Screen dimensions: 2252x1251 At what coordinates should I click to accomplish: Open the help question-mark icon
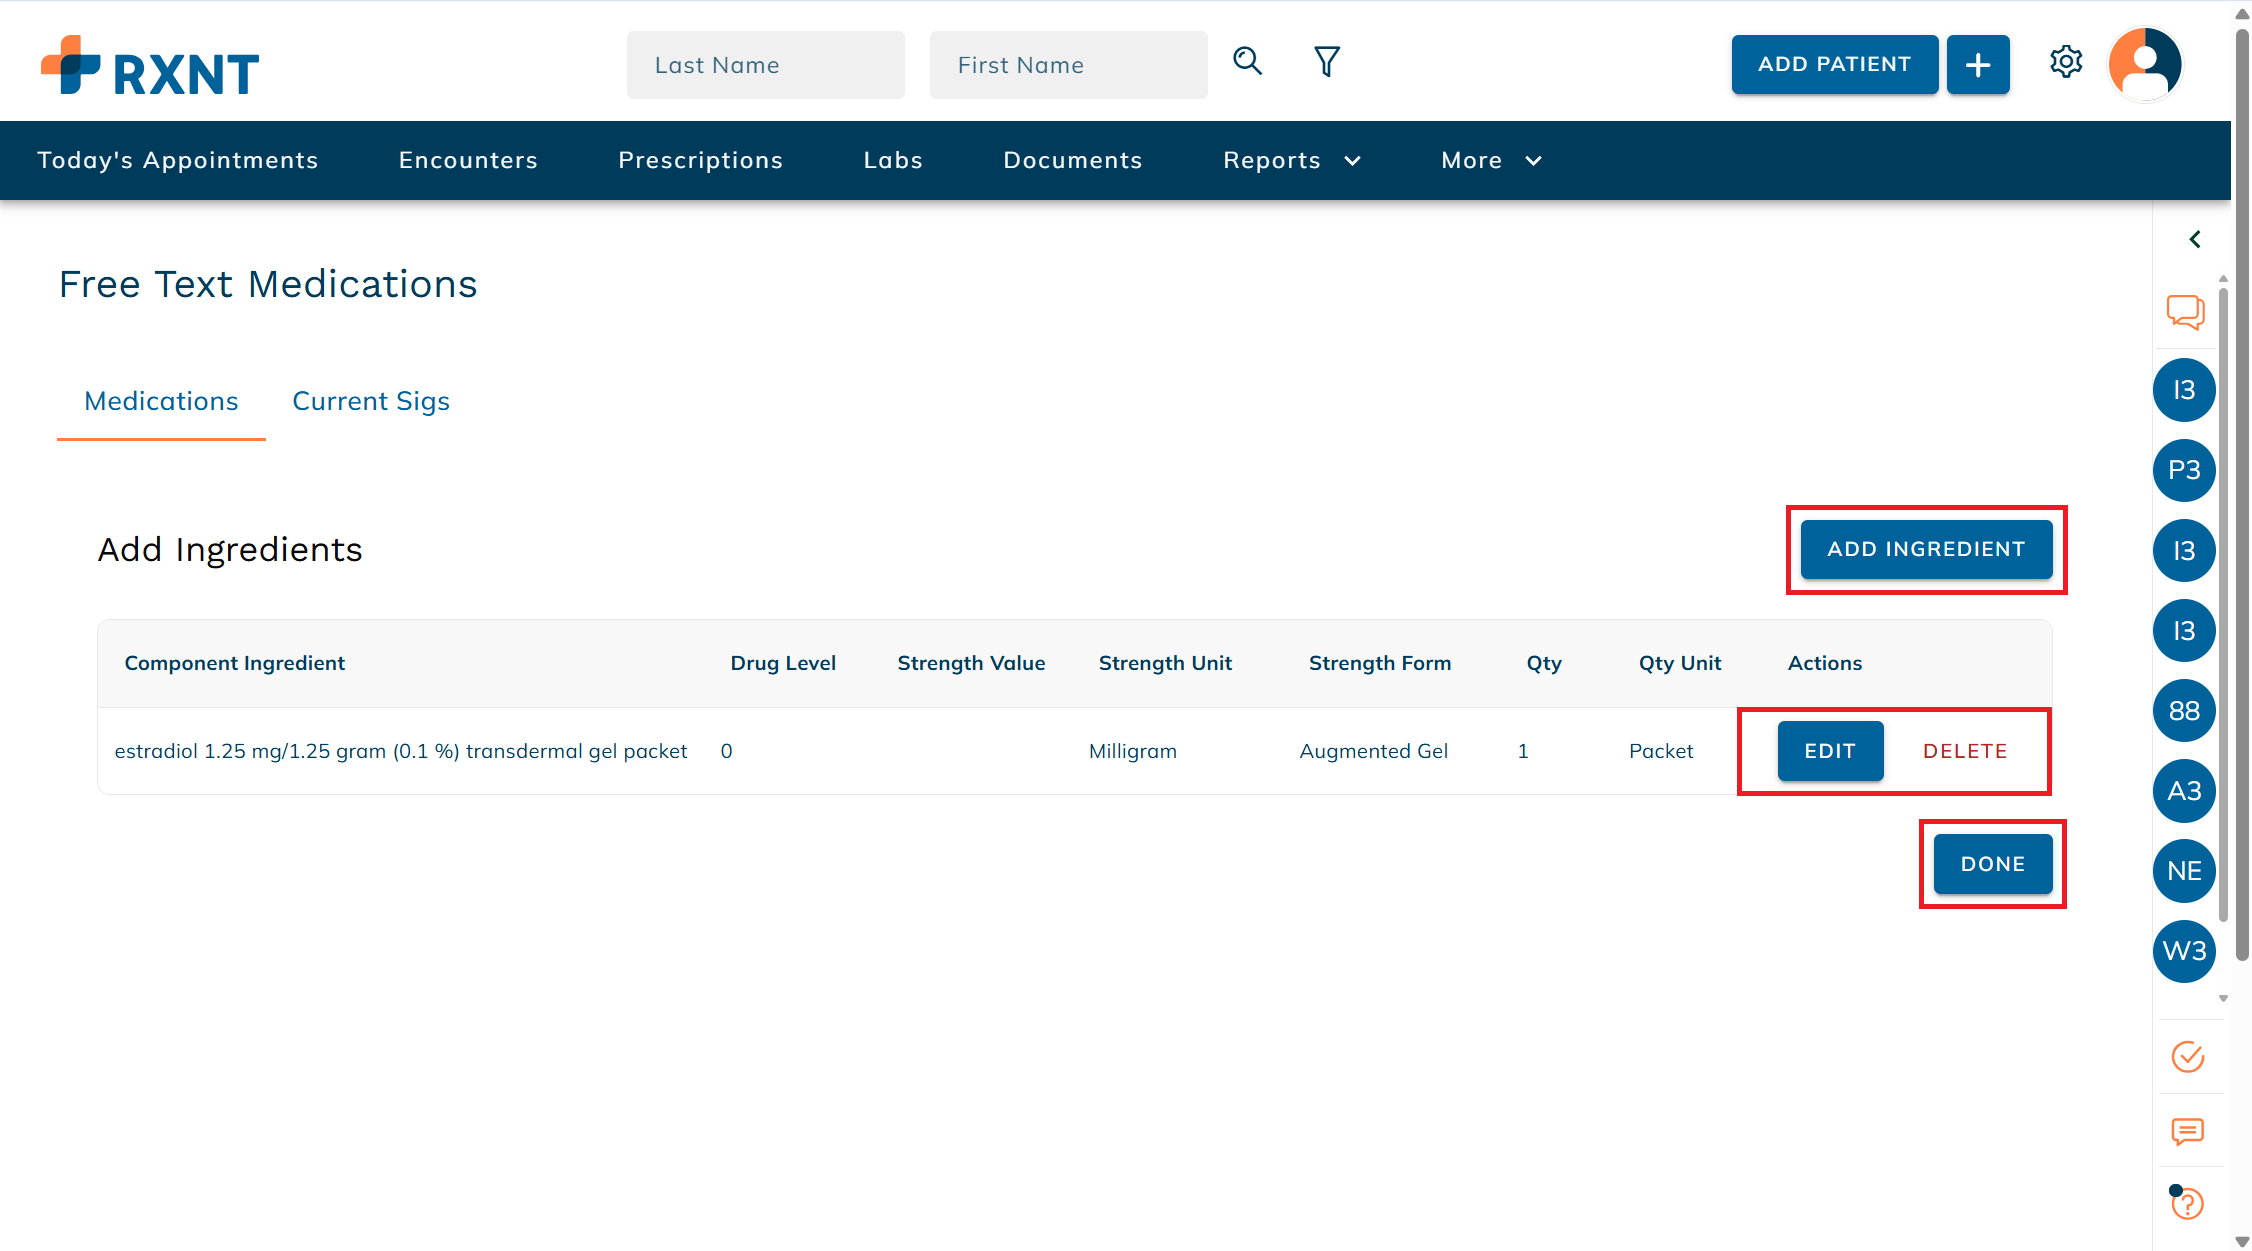tap(2186, 1204)
